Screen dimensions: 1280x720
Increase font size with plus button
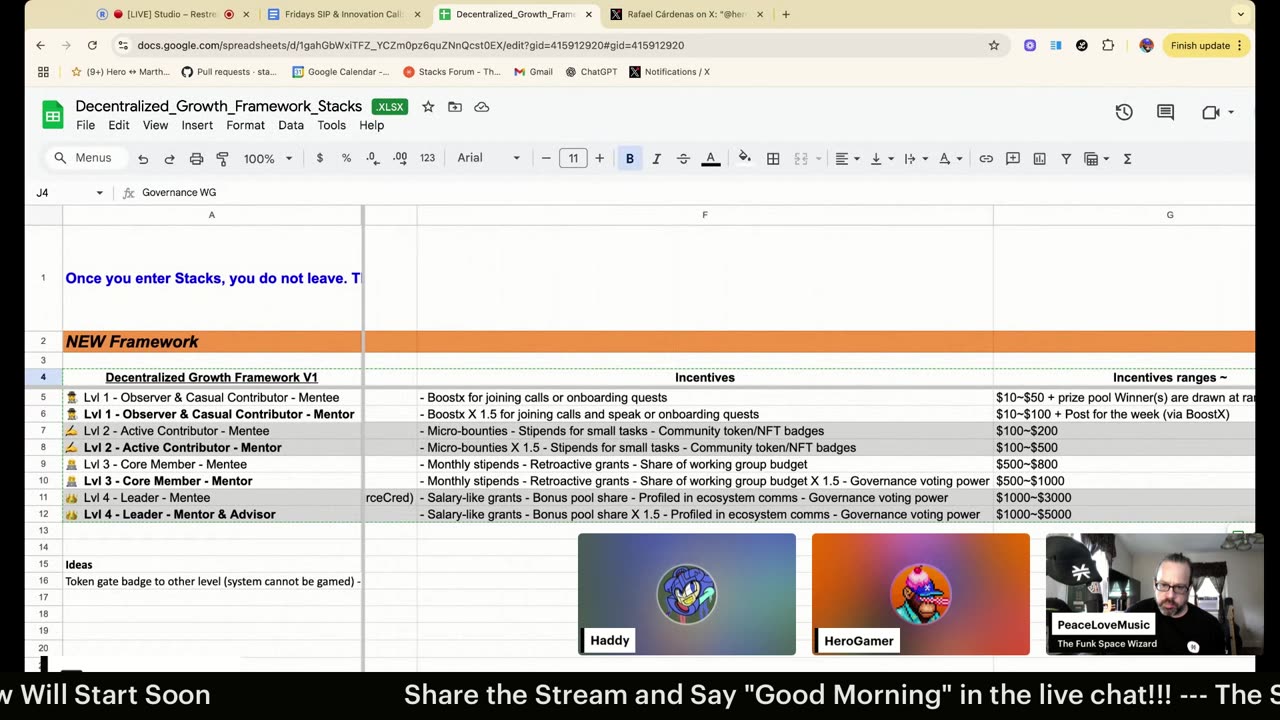click(599, 158)
